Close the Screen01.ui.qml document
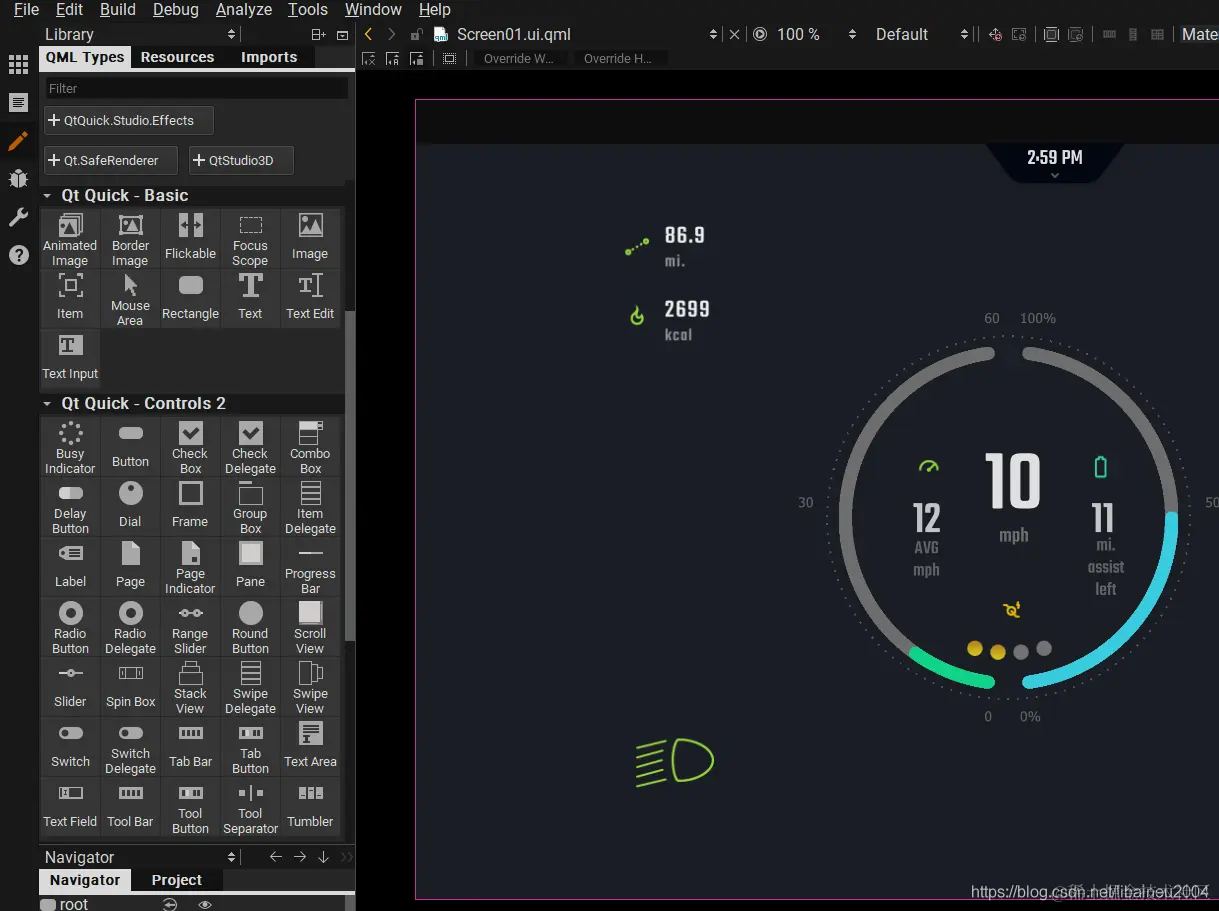Image resolution: width=1219 pixels, height=911 pixels. (734, 34)
